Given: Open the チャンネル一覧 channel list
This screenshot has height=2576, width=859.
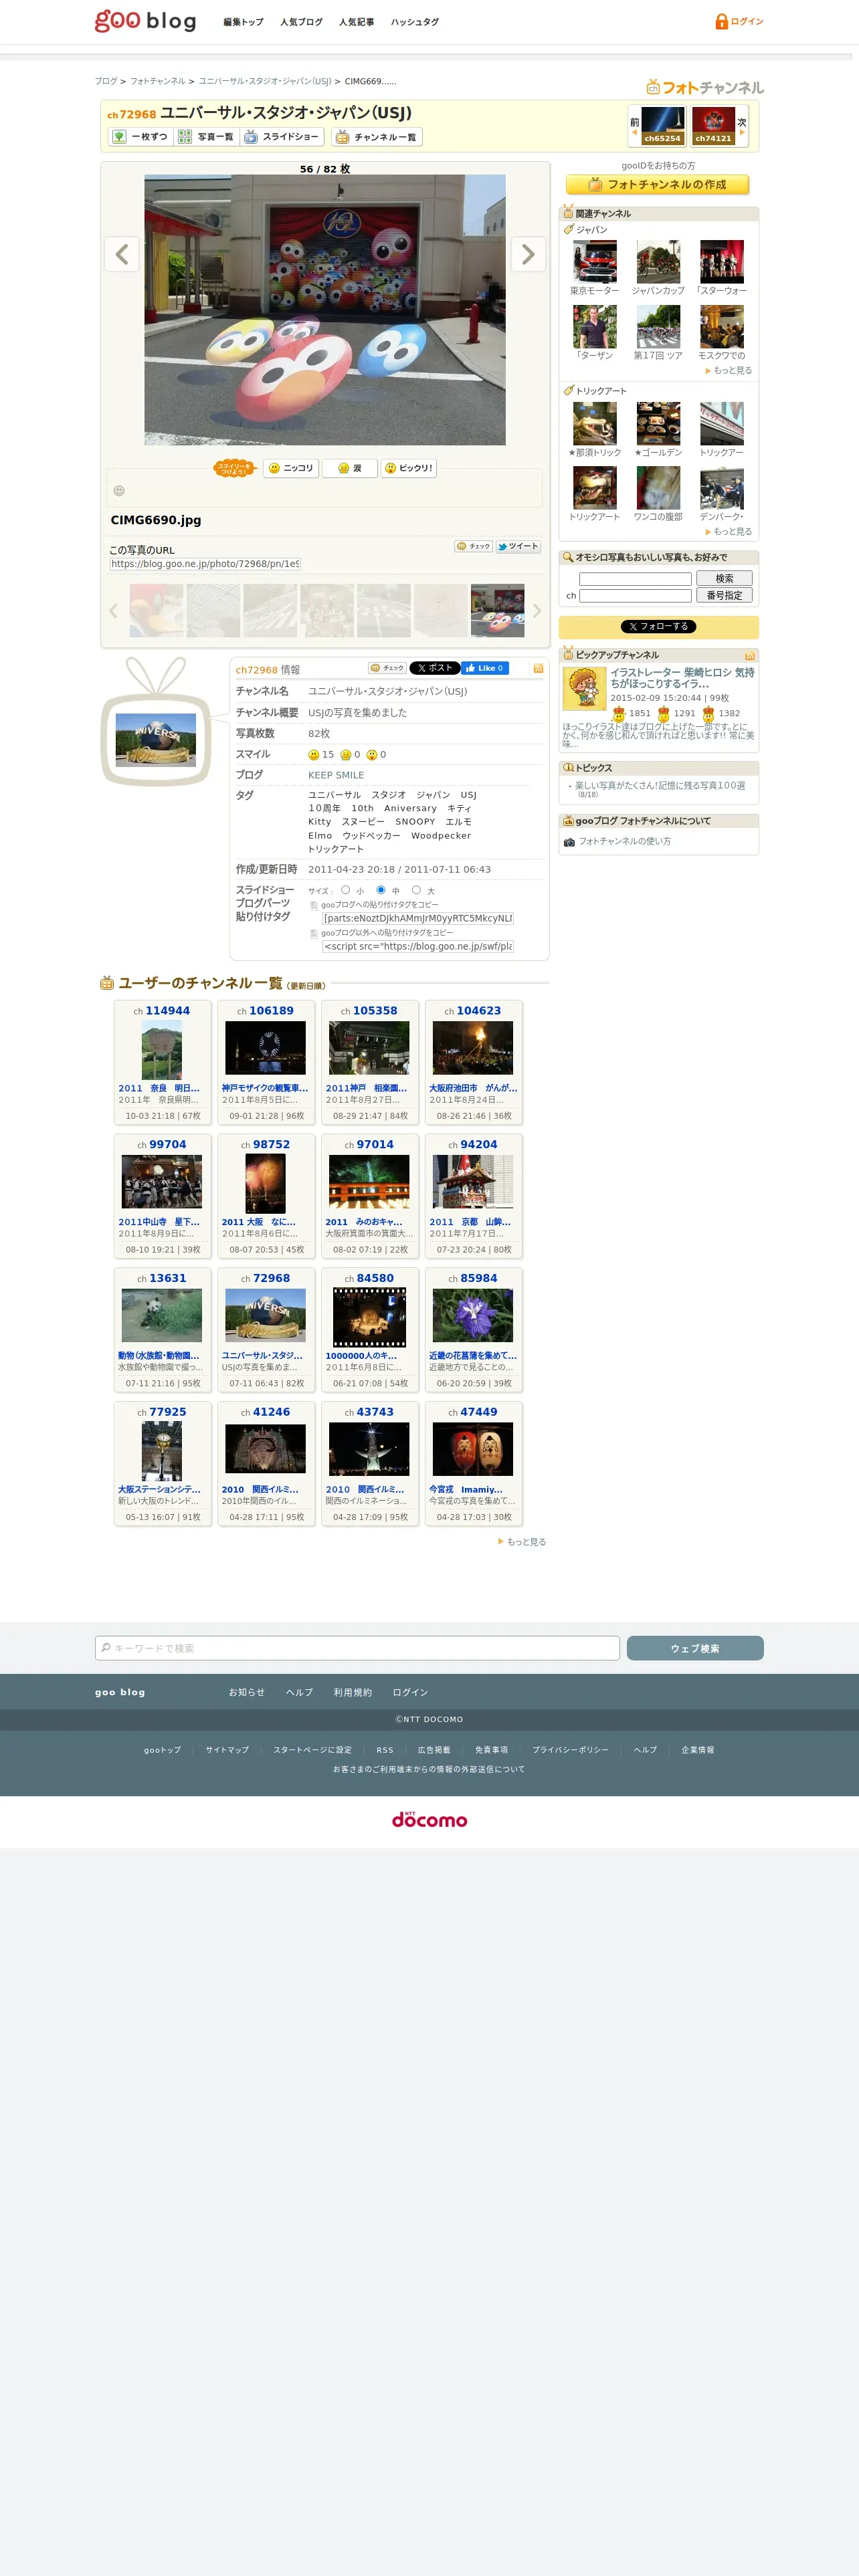Looking at the screenshot, I should (x=376, y=137).
